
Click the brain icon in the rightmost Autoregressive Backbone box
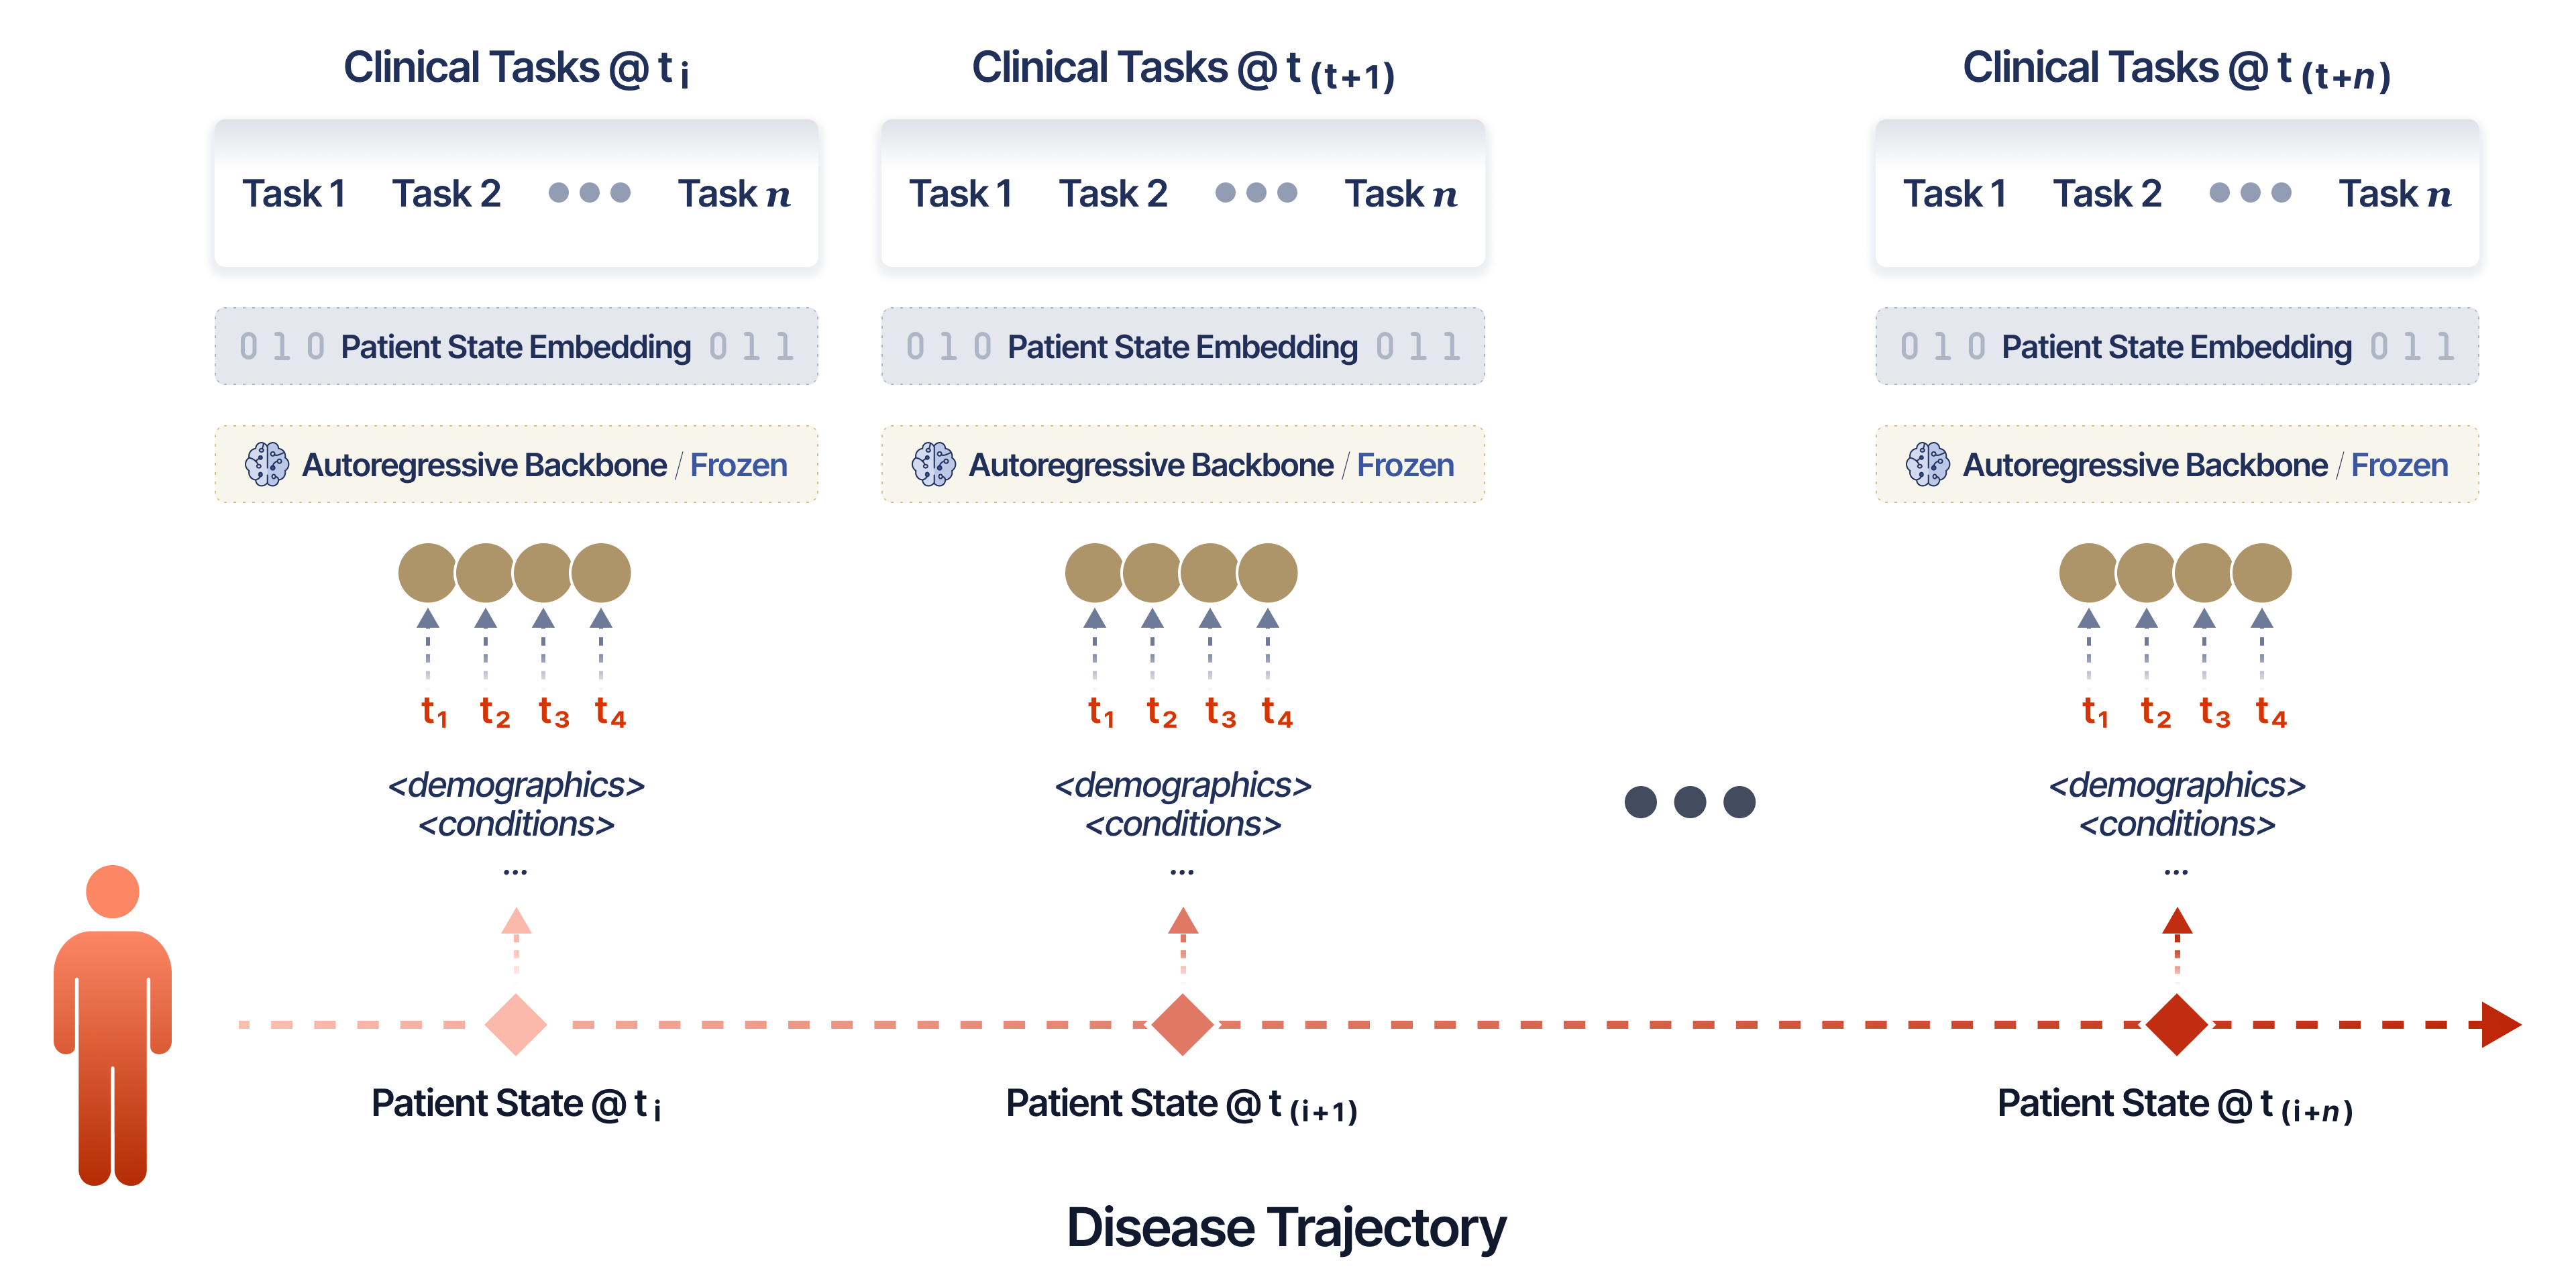1927,465
